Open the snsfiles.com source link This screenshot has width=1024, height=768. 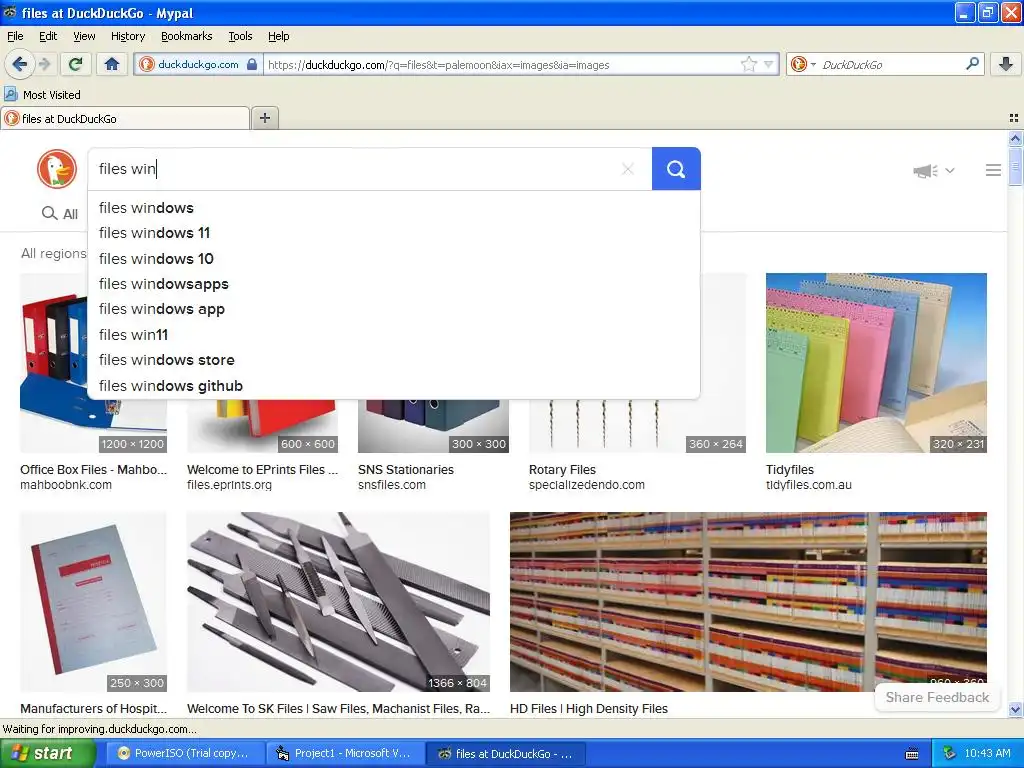pyautogui.click(x=392, y=485)
